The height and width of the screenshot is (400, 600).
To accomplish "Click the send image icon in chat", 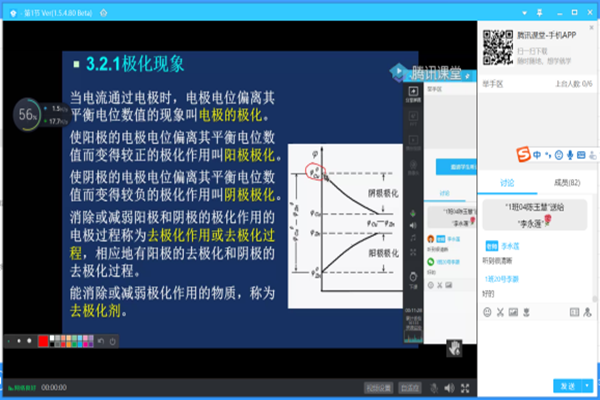I will [x=513, y=312].
